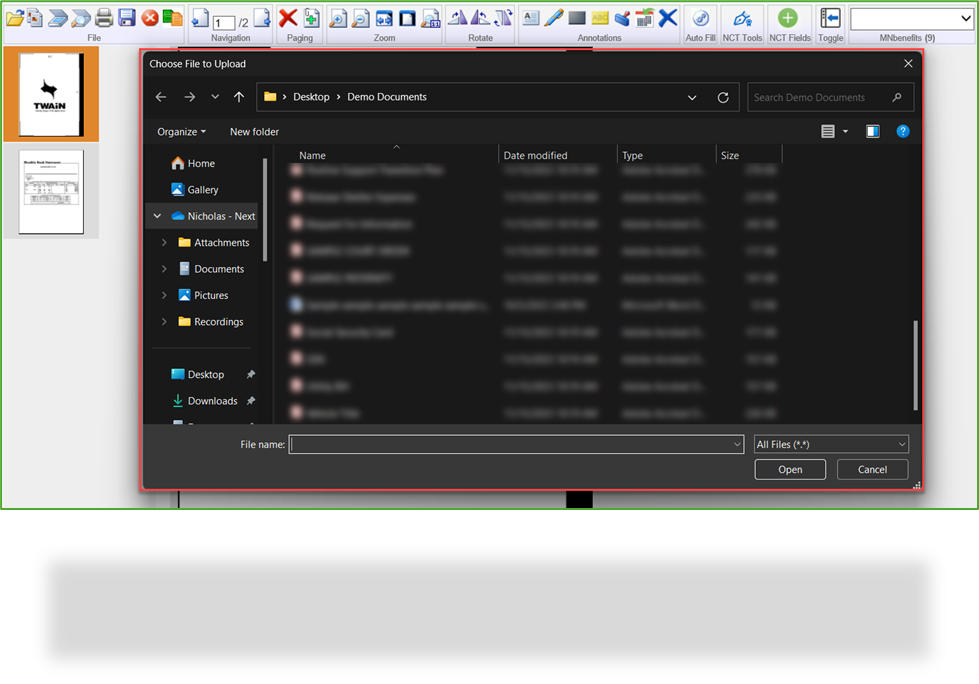Click the page number field in Navigation
The height and width of the screenshot is (684, 979).
pos(224,23)
